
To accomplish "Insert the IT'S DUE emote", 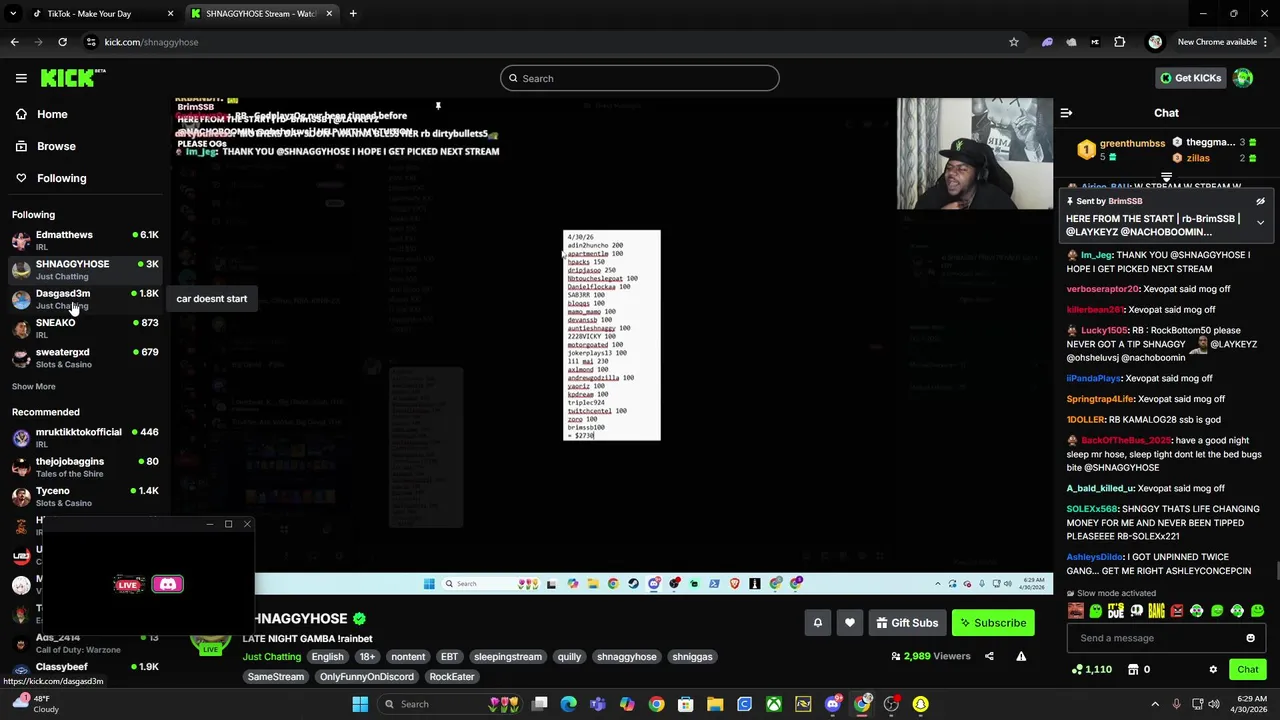I will (1116, 611).
